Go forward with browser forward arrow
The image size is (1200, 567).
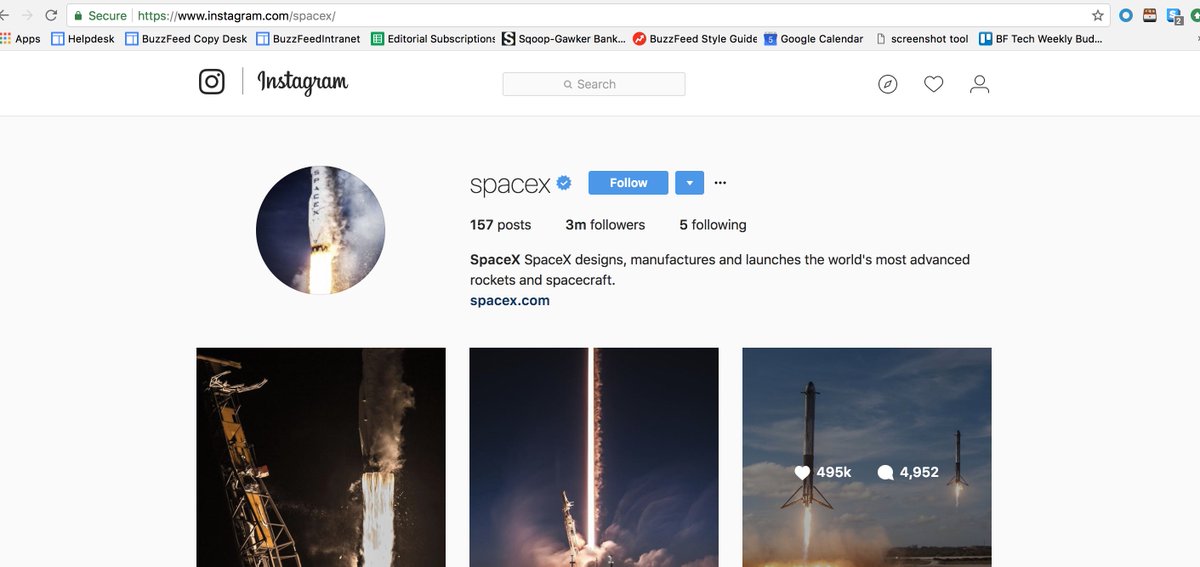click(x=26, y=16)
